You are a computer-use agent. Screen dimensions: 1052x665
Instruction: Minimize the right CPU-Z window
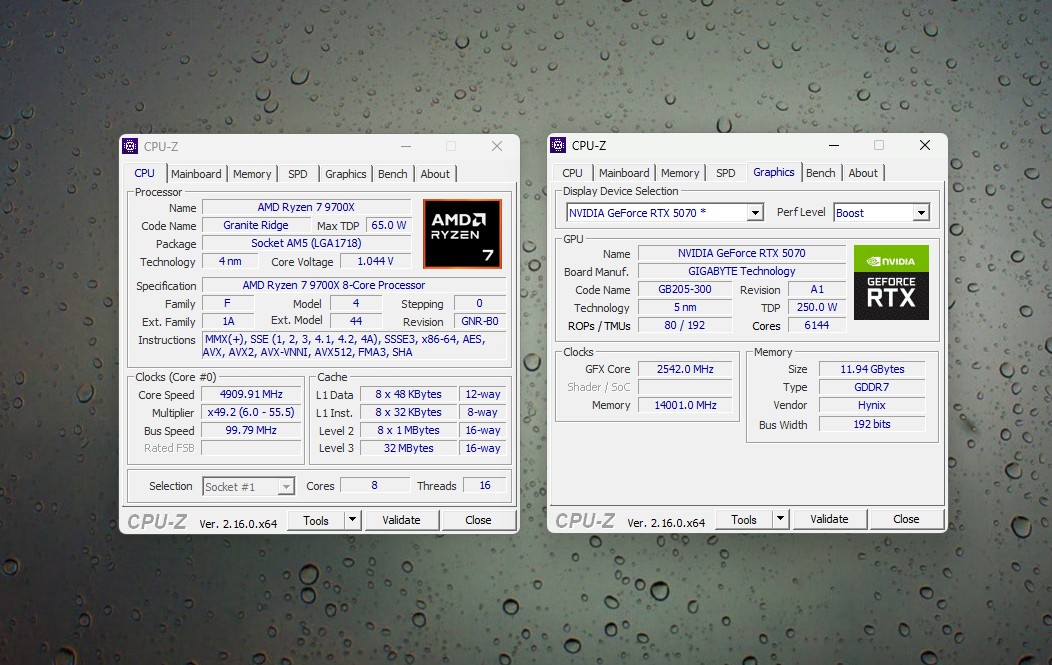(834, 145)
